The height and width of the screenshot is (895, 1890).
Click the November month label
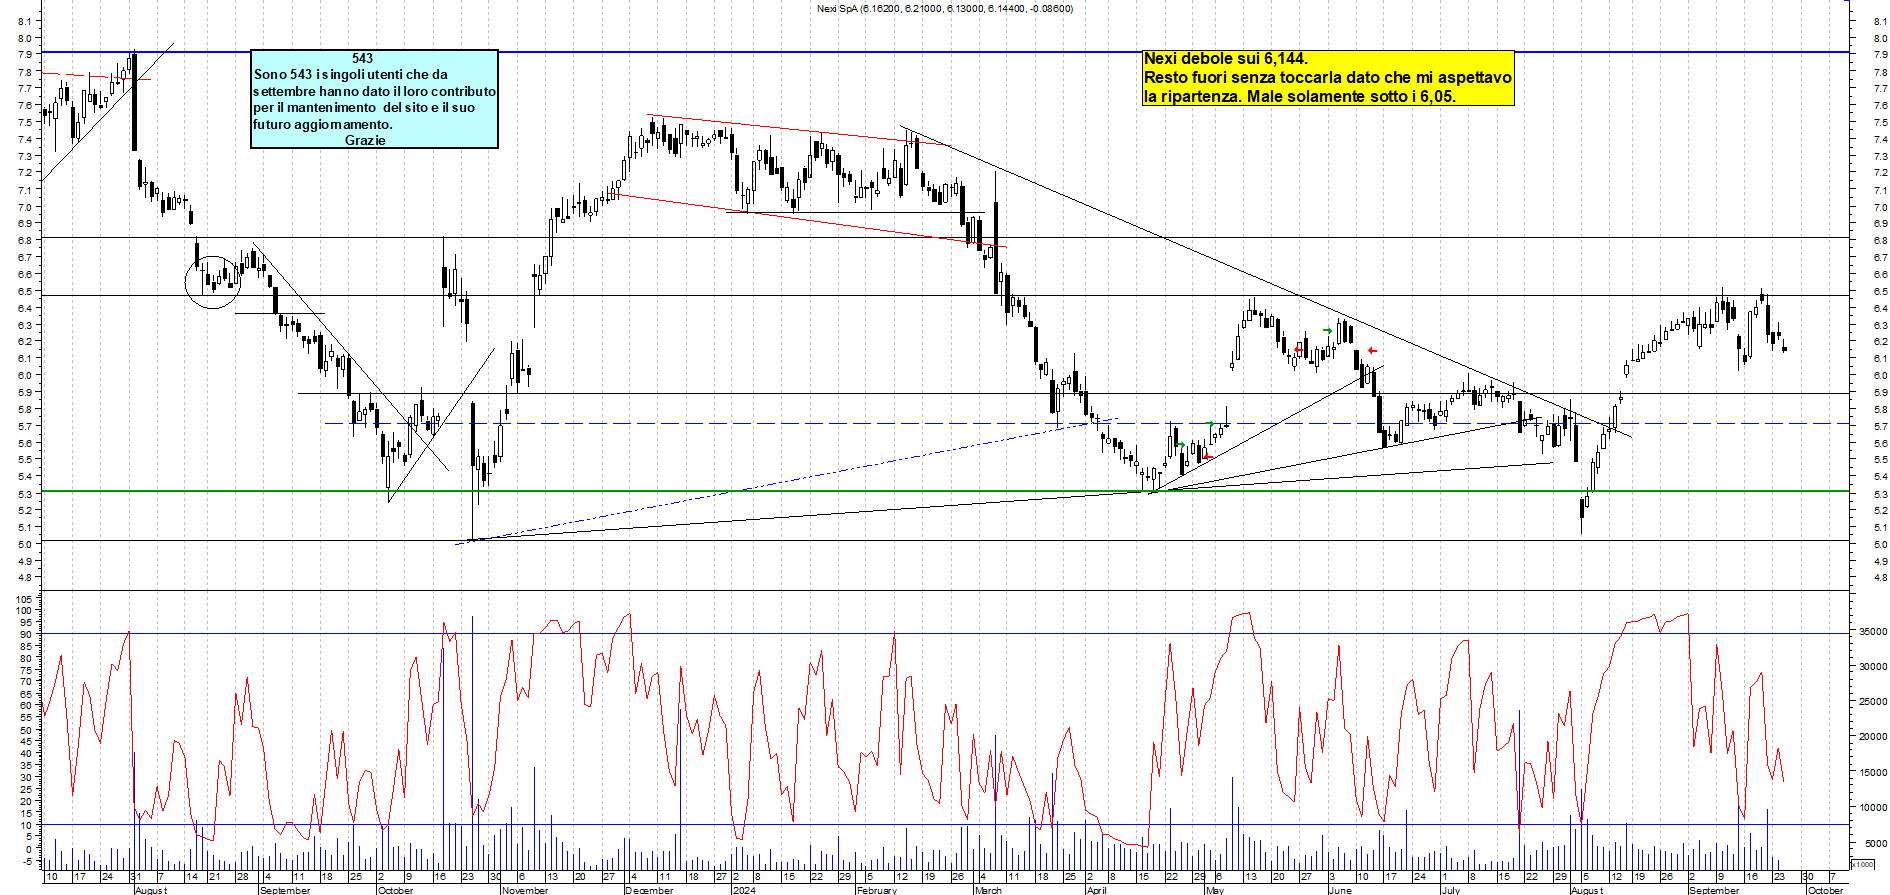click(x=525, y=890)
